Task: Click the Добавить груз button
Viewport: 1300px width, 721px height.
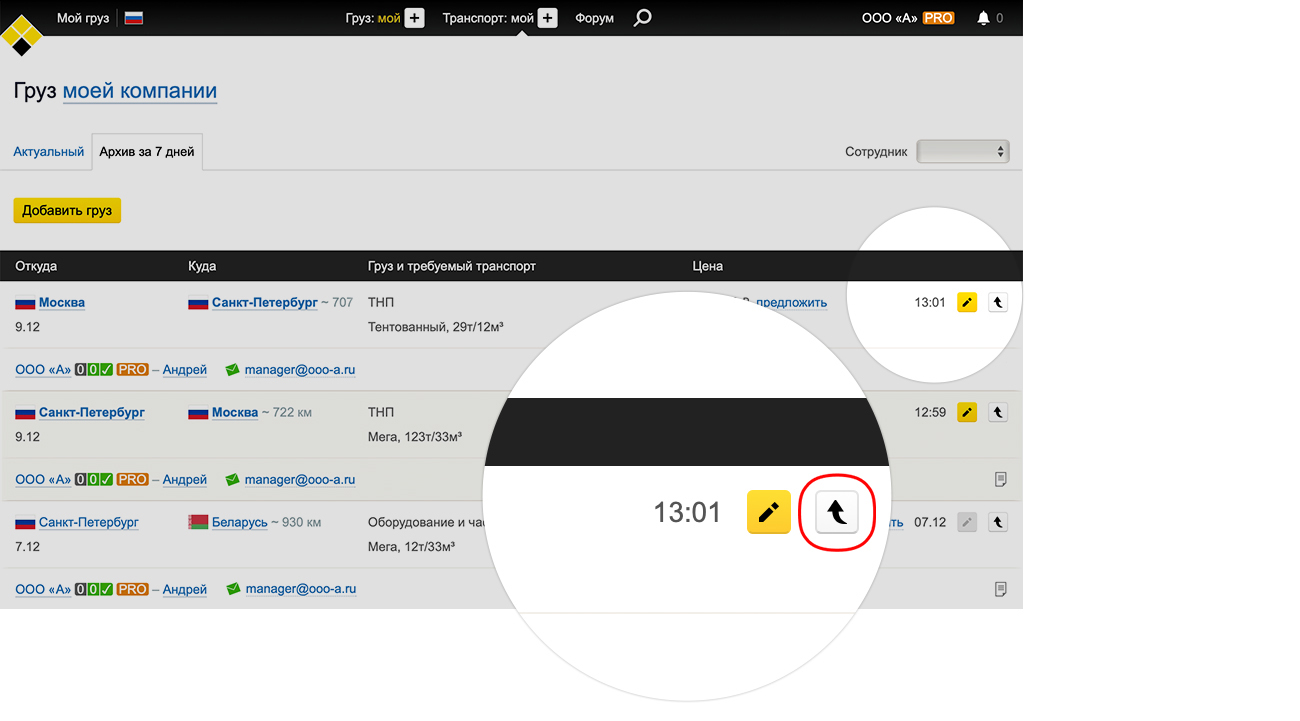Action: [67, 211]
